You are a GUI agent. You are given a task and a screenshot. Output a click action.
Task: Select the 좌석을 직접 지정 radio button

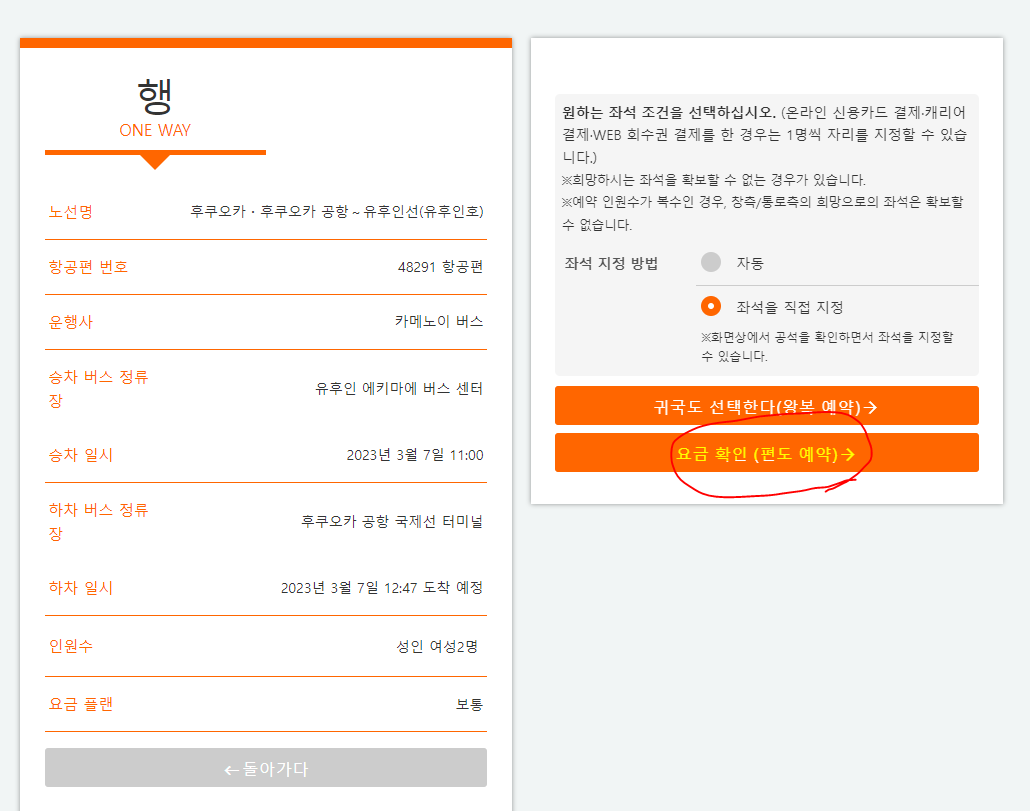pyautogui.click(x=711, y=306)
